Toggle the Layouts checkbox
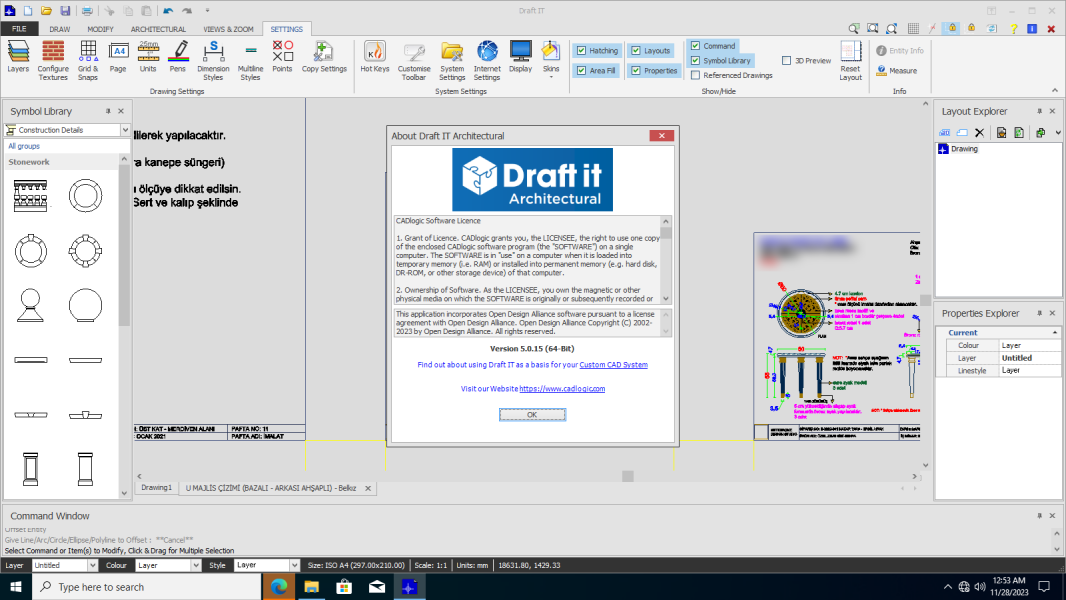1066x600 pixels. tap(636, 50)
